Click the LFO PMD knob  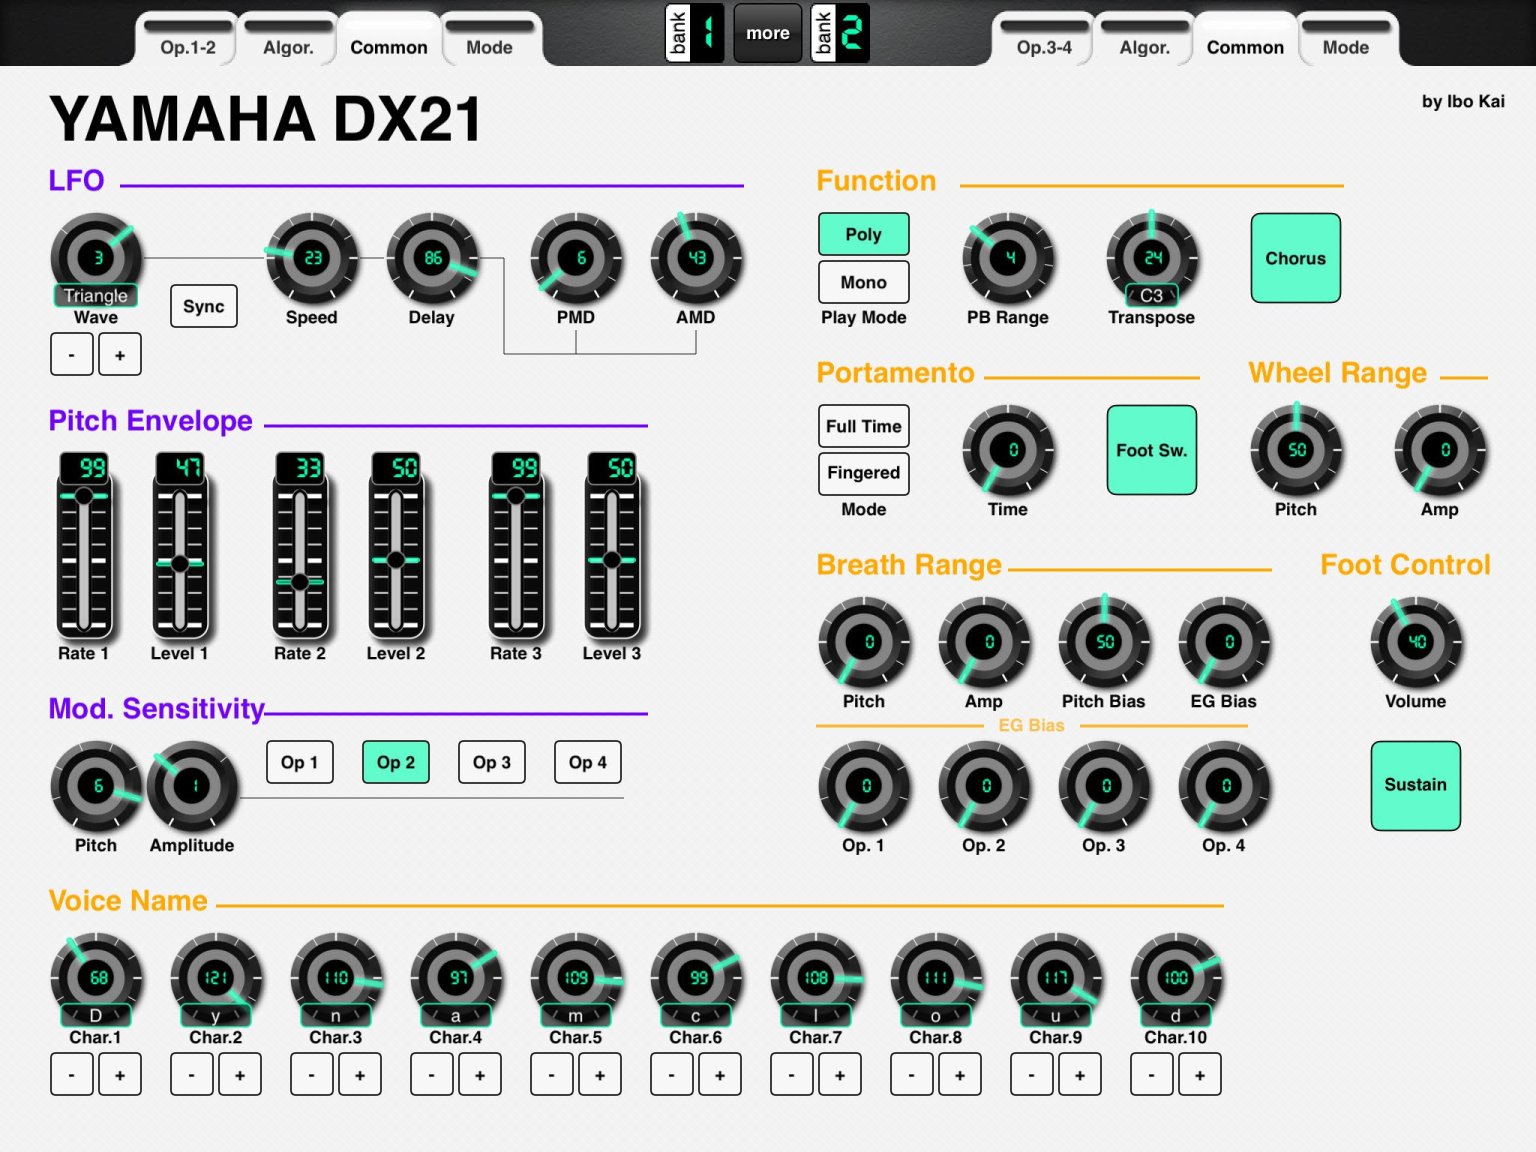click(x=576, y=258)
